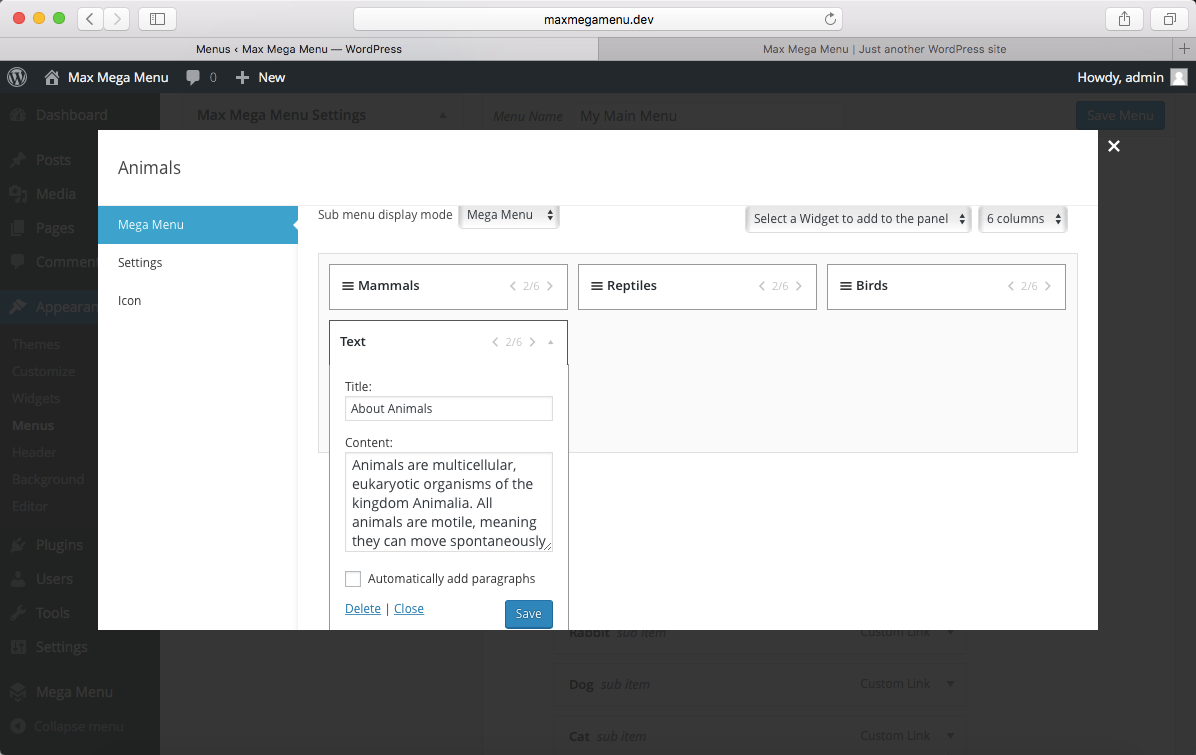The image size is (1196, 755).
Task: Grab the Birds widget drag handle icon
Action: [x=845, y=286]
